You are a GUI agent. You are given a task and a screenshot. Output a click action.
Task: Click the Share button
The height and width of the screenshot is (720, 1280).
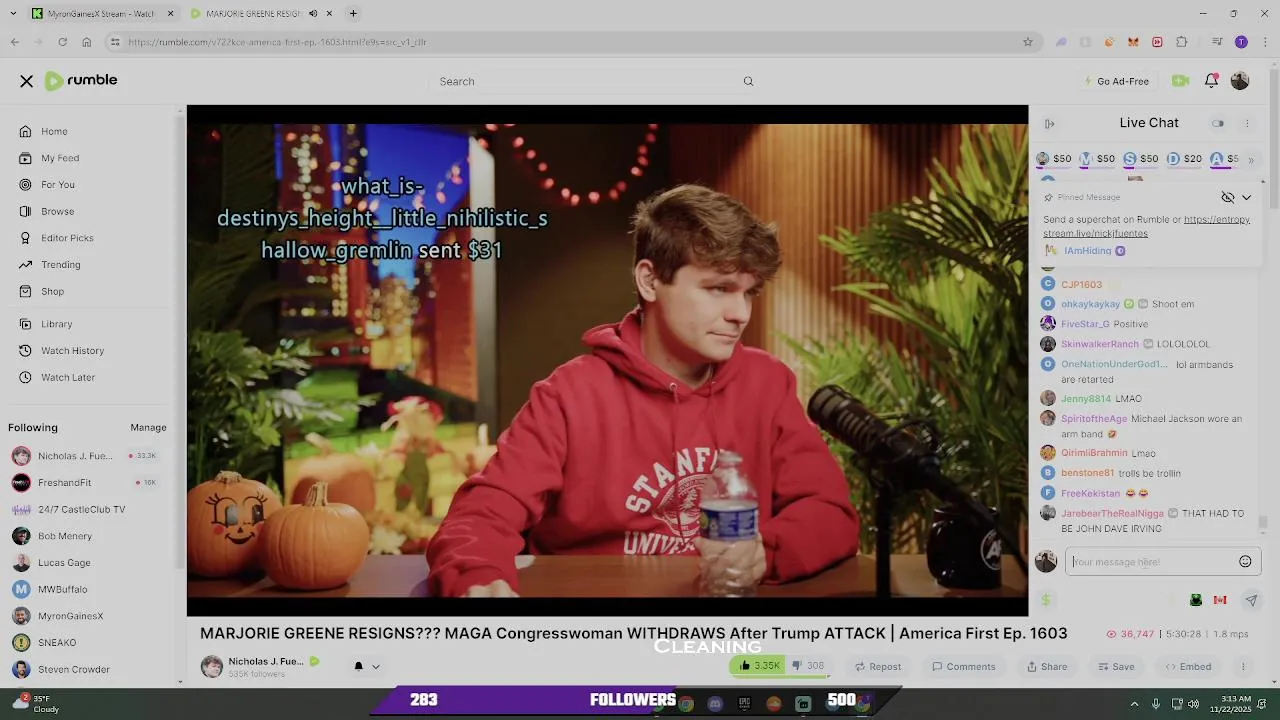[x=1047, y=667]
